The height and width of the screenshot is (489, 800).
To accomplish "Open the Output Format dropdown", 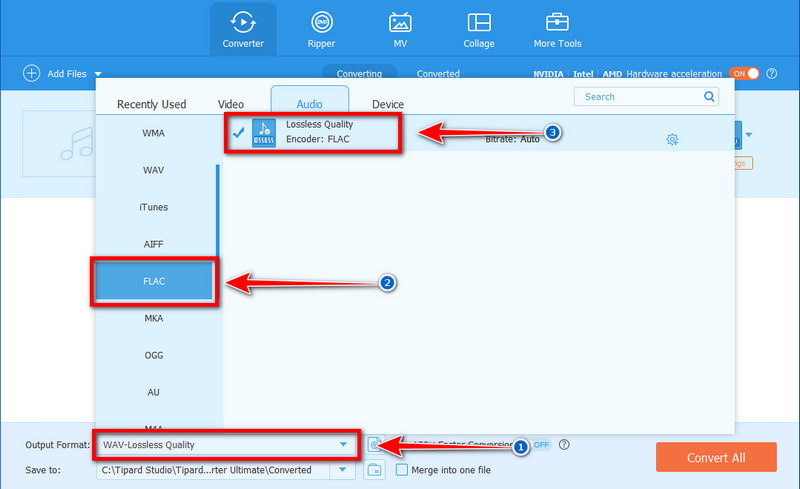I will point(226,445).
